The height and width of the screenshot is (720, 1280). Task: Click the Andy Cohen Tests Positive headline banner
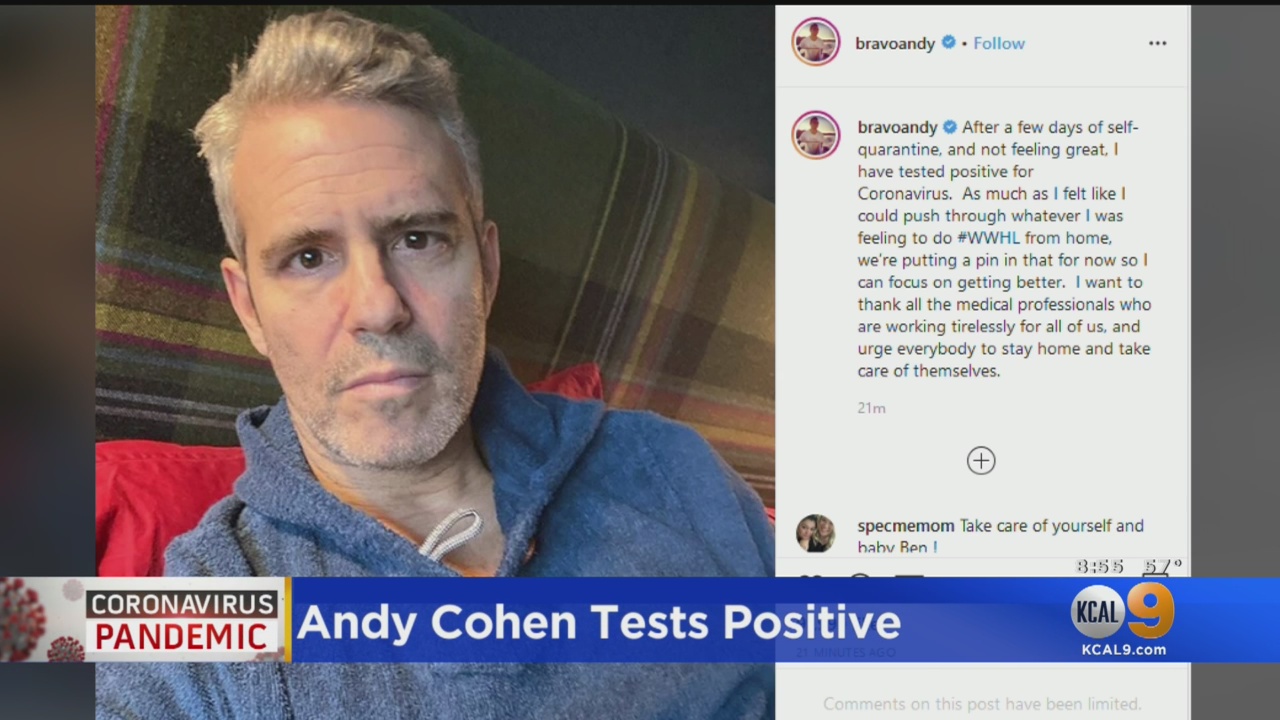click(598, 622)
